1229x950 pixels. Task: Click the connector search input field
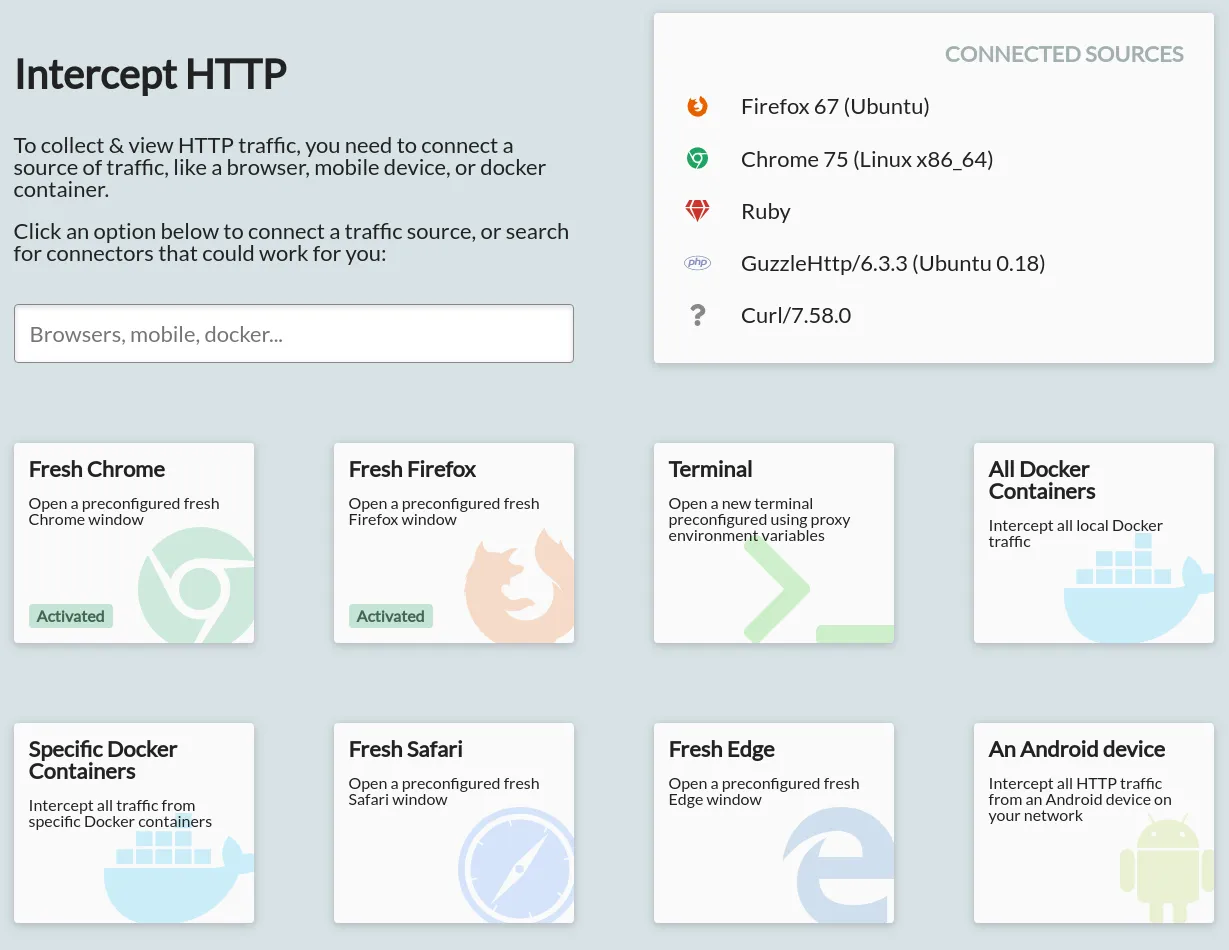293,333
